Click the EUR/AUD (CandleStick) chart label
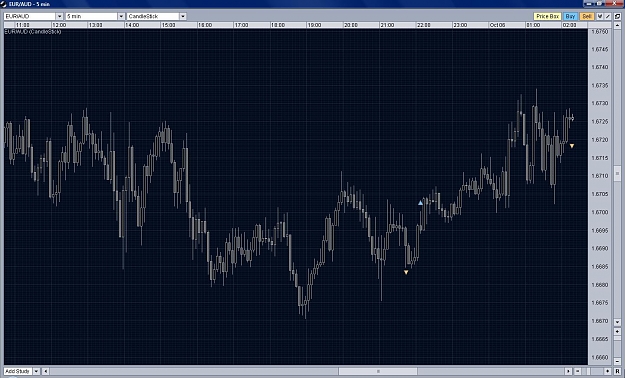This screenshot has width=625, height=378. (x=33, y=32)
